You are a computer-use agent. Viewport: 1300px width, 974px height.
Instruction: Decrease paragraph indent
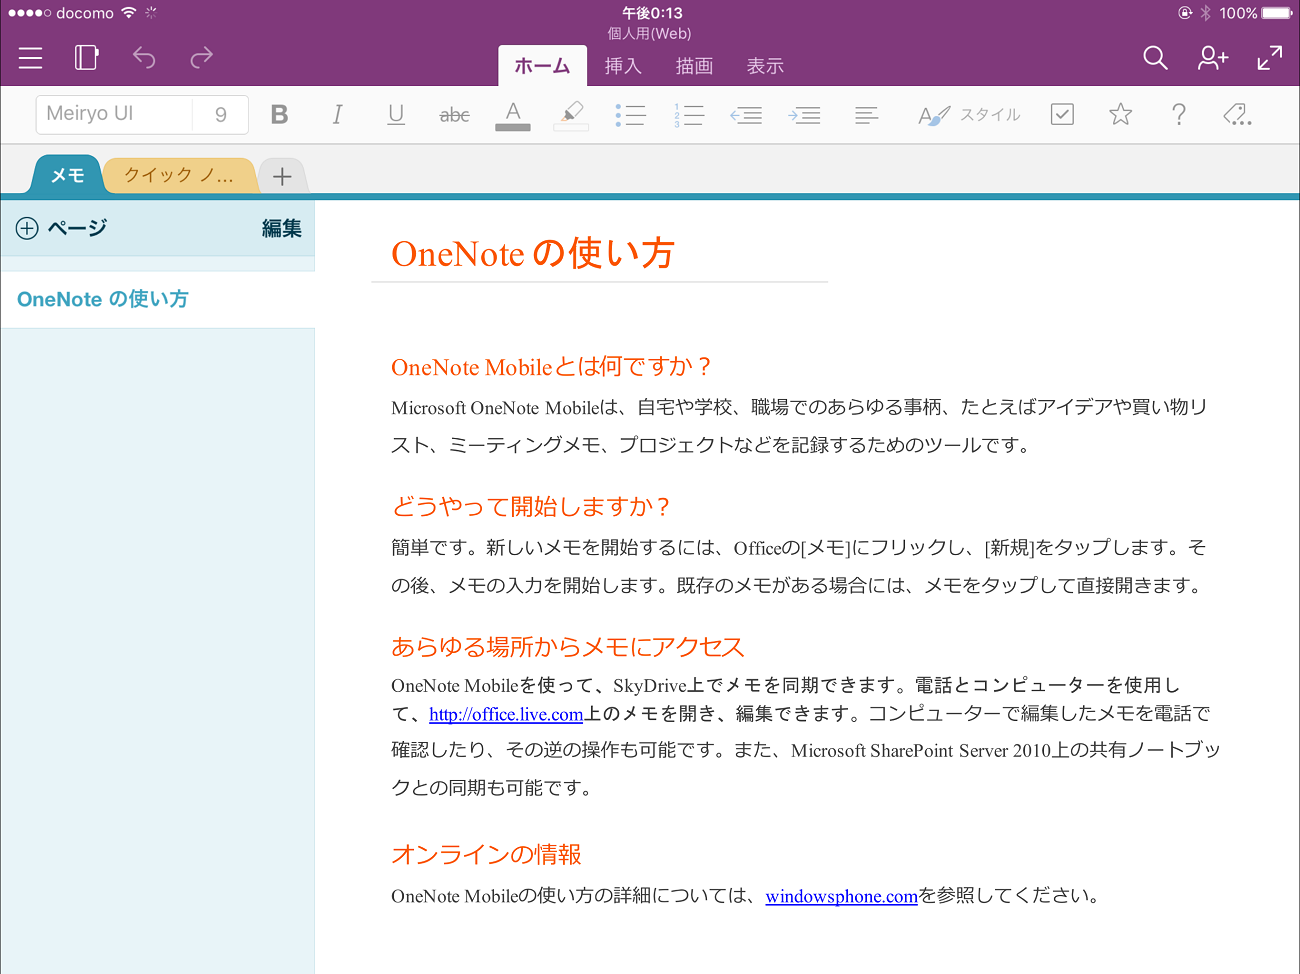click(746, 115)
